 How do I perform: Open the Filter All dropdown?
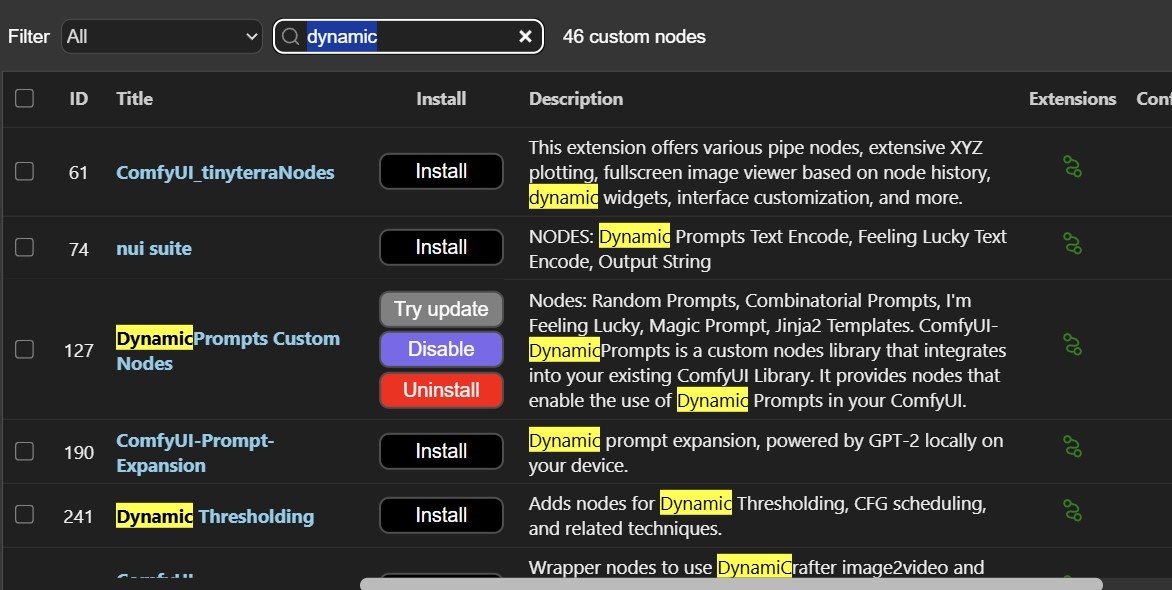tap(161, 37)
